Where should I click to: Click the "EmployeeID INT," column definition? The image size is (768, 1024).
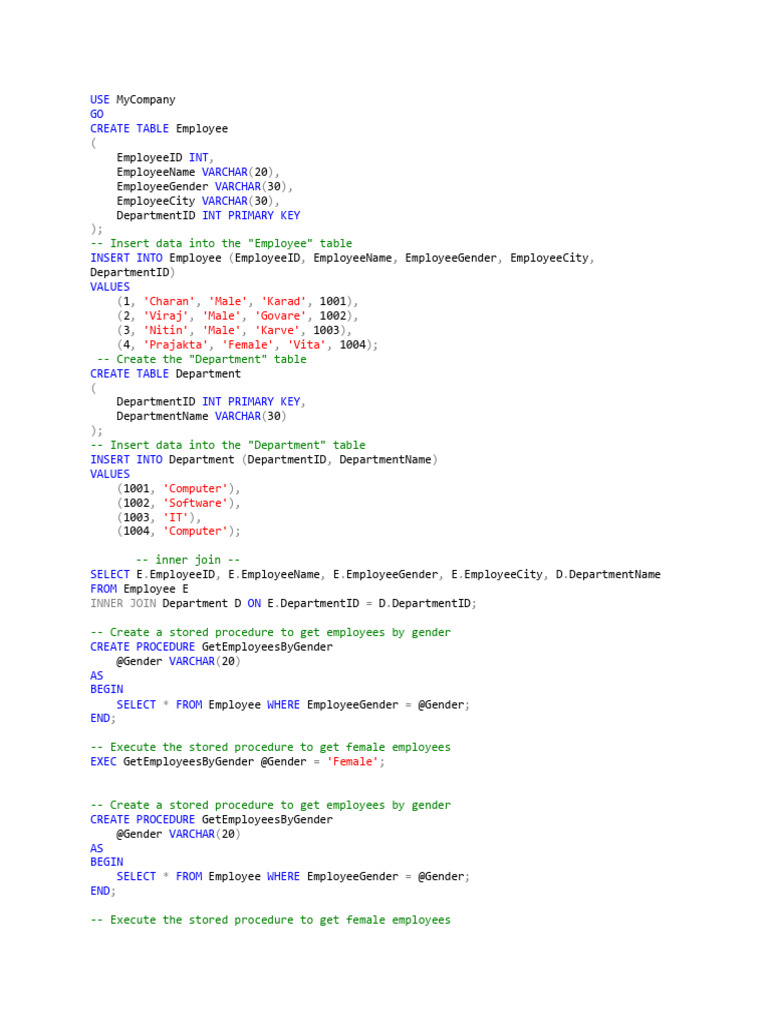coord(165,157)
